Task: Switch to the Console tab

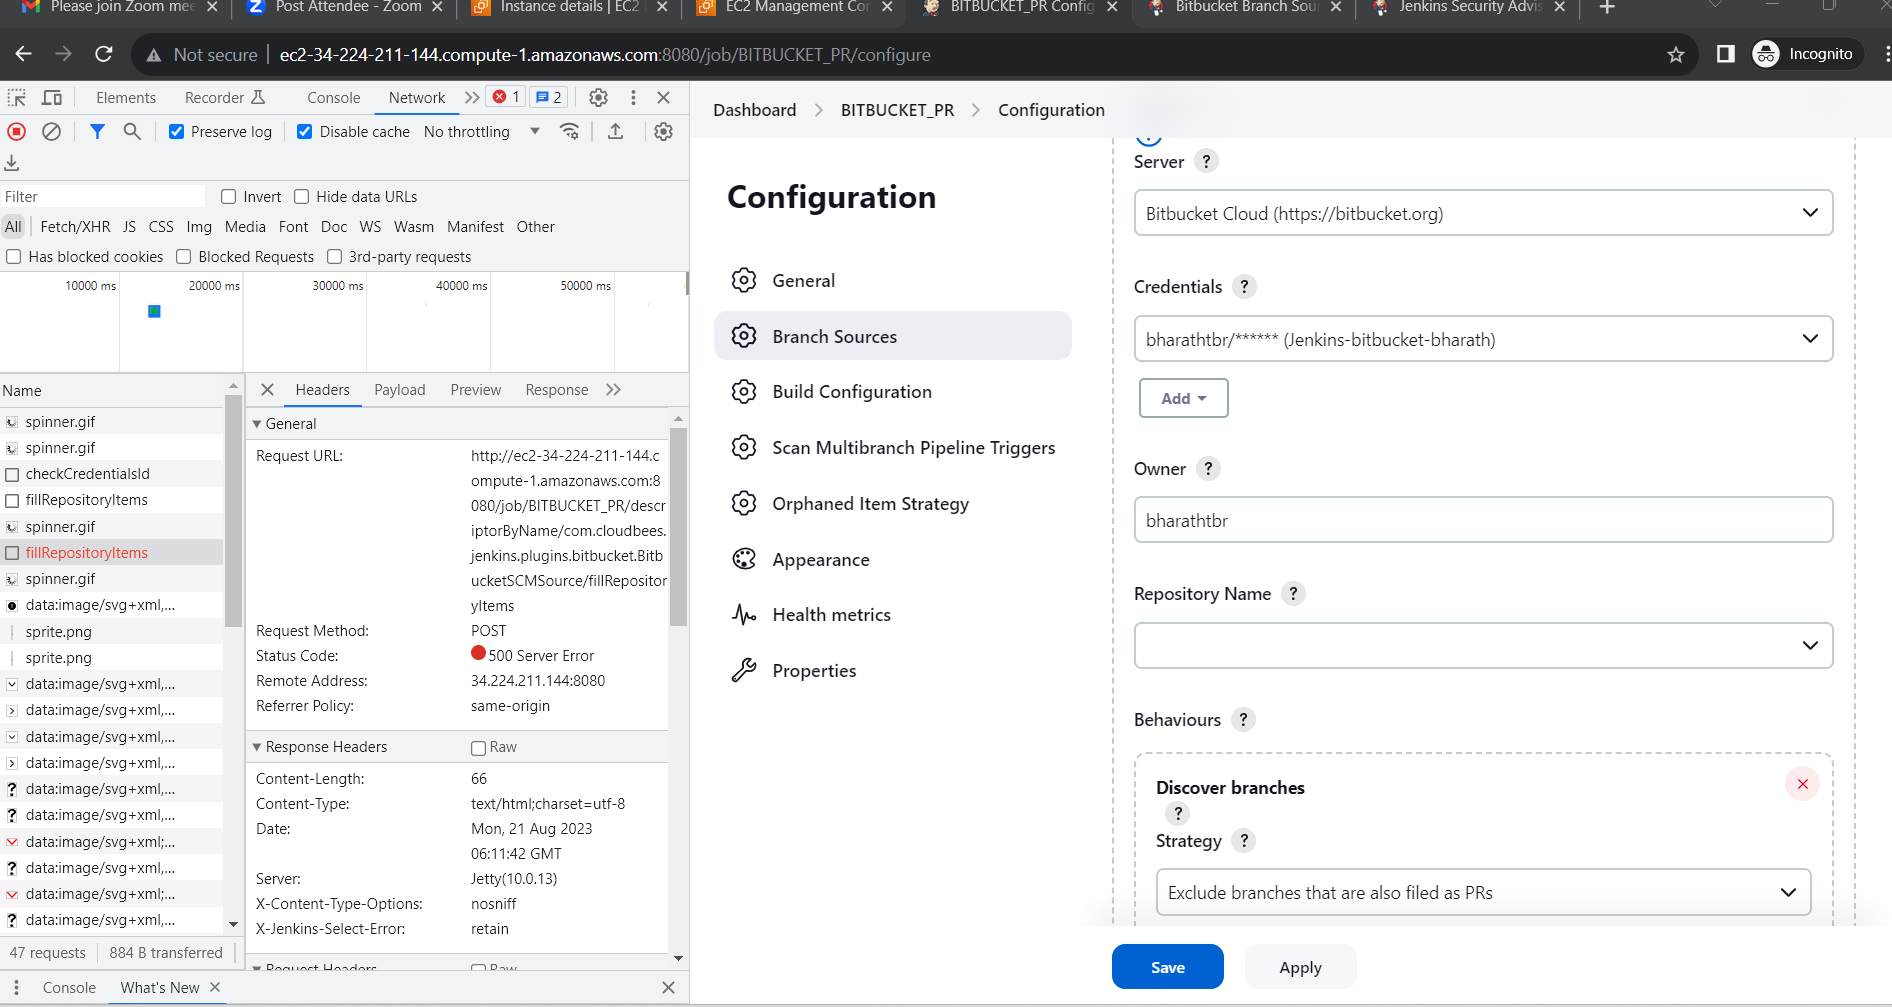Action: pyautogui.click(x=333, y=97)
